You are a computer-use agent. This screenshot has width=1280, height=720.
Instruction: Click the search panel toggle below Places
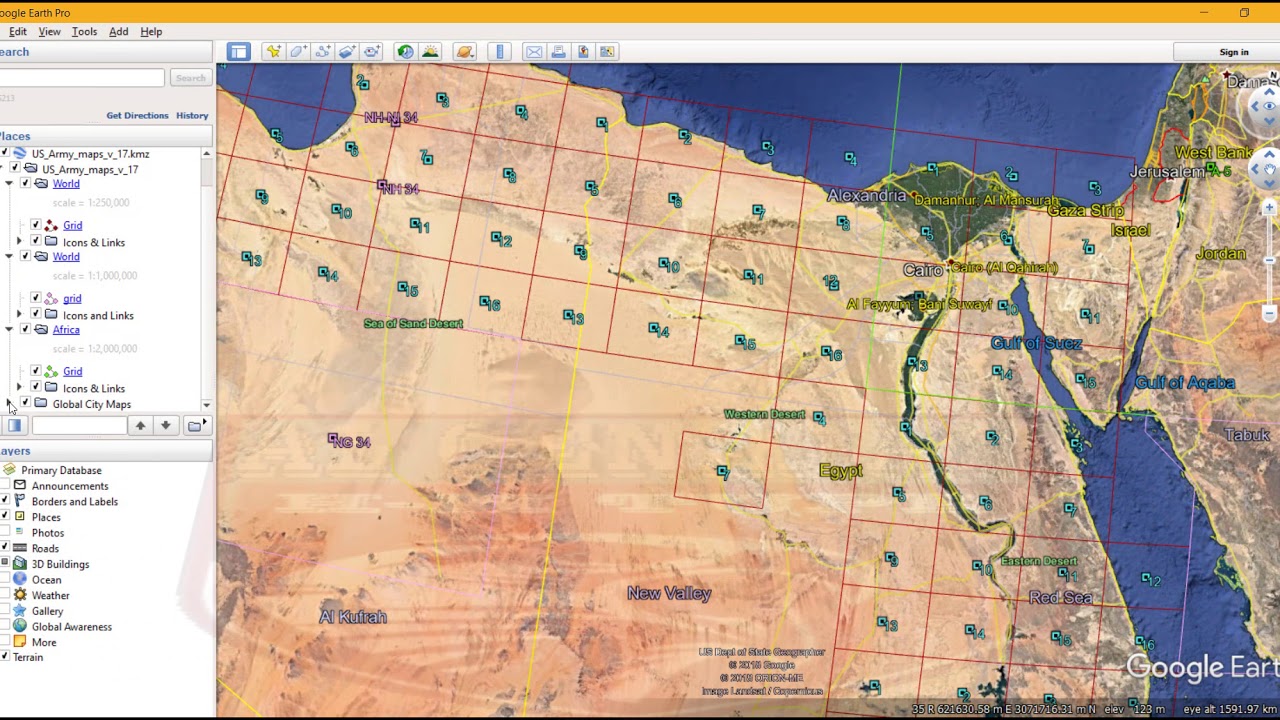point(14,426)
